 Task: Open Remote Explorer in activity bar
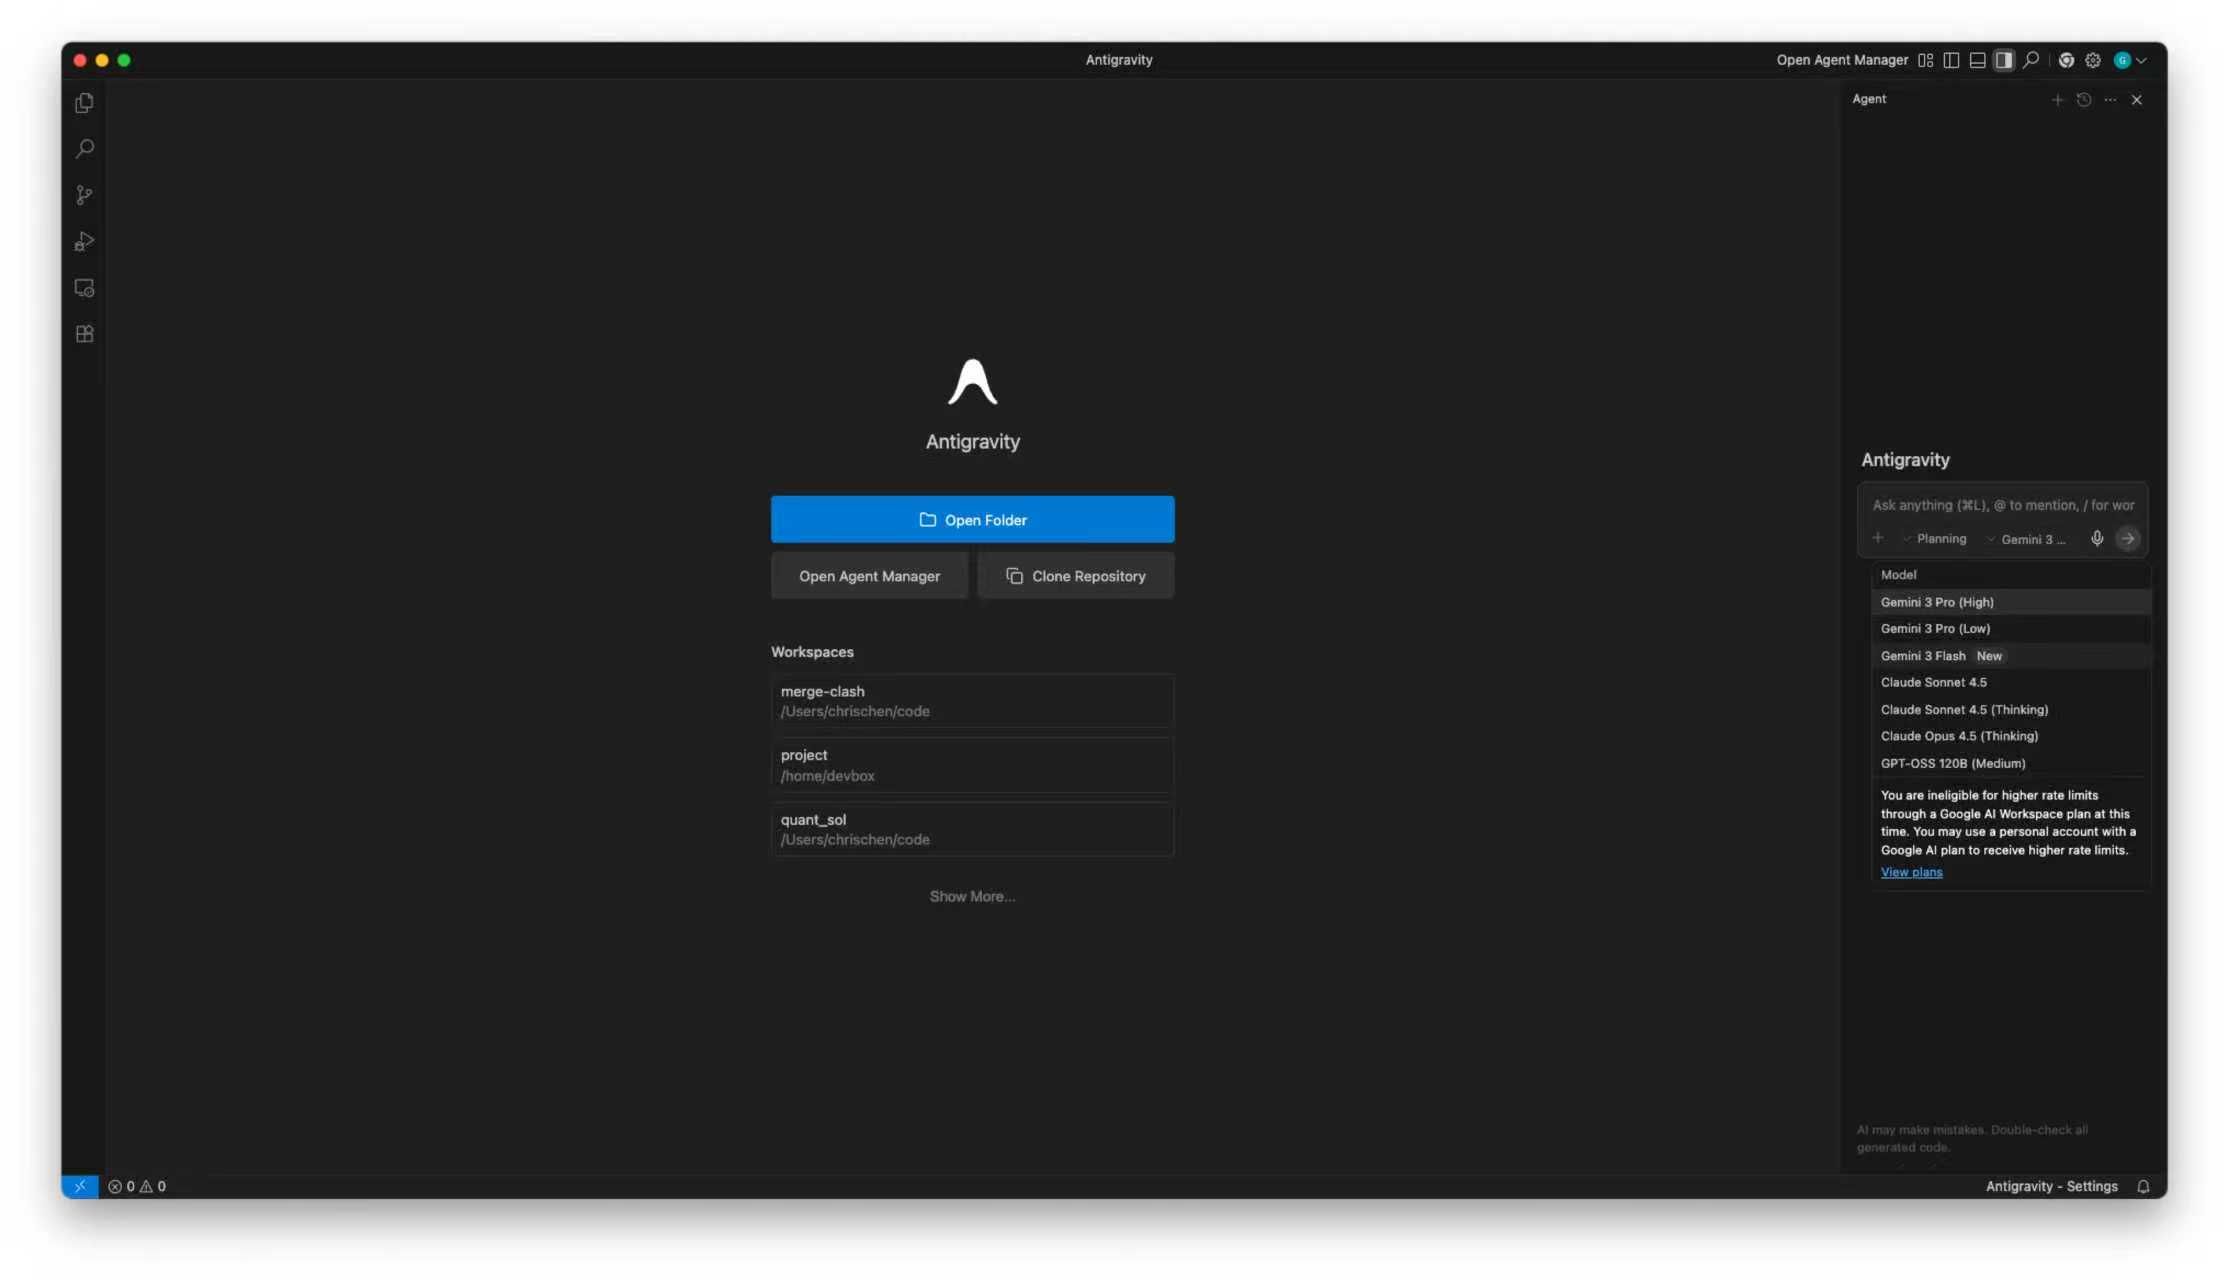[84, 288]
